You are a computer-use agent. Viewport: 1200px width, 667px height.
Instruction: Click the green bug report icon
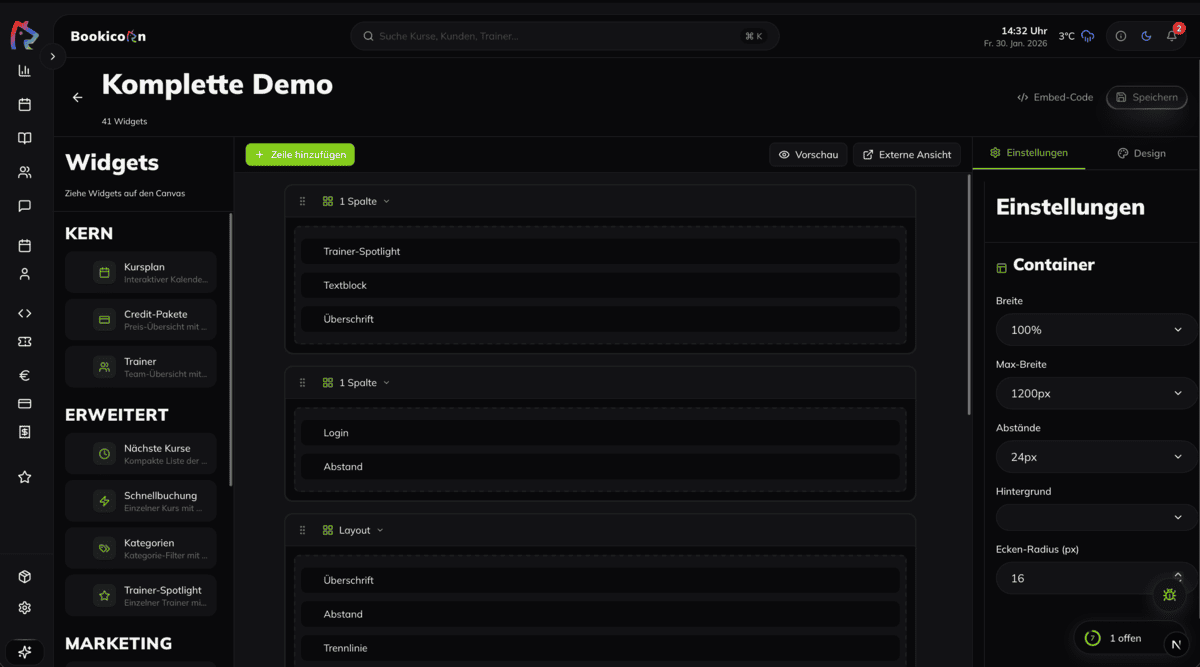(x=1169, y=594)
